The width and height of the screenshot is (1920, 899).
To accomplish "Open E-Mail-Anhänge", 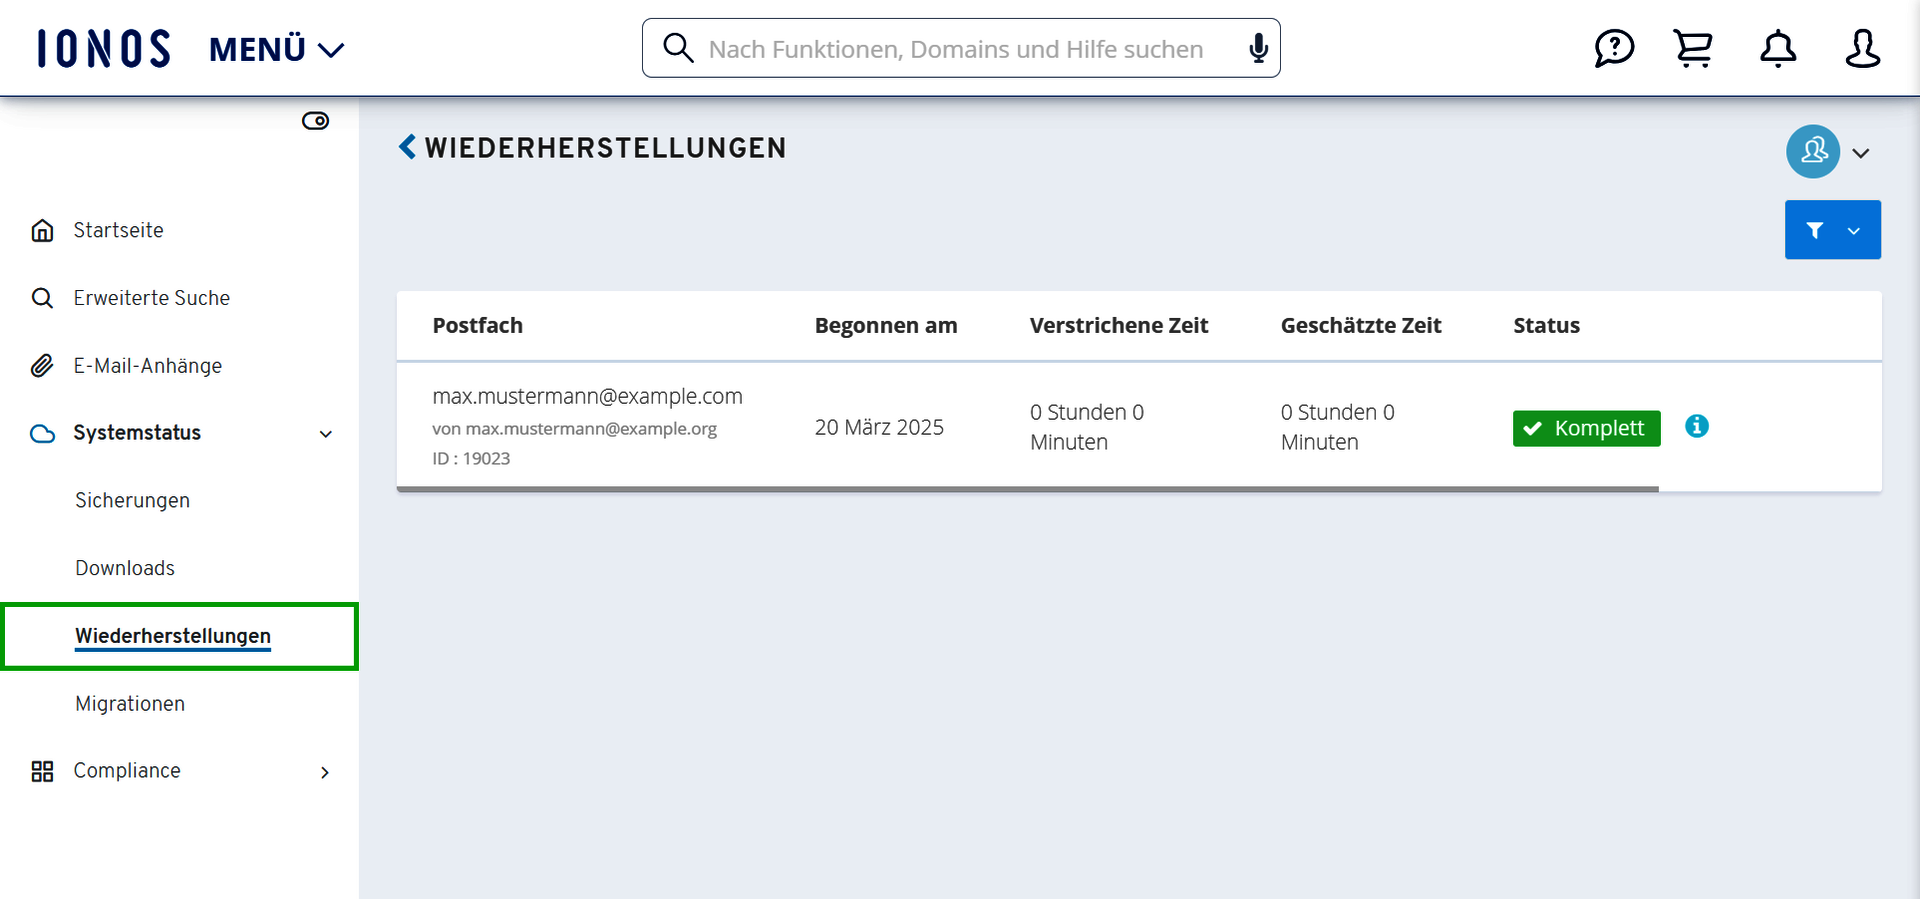I will [148, 366].
